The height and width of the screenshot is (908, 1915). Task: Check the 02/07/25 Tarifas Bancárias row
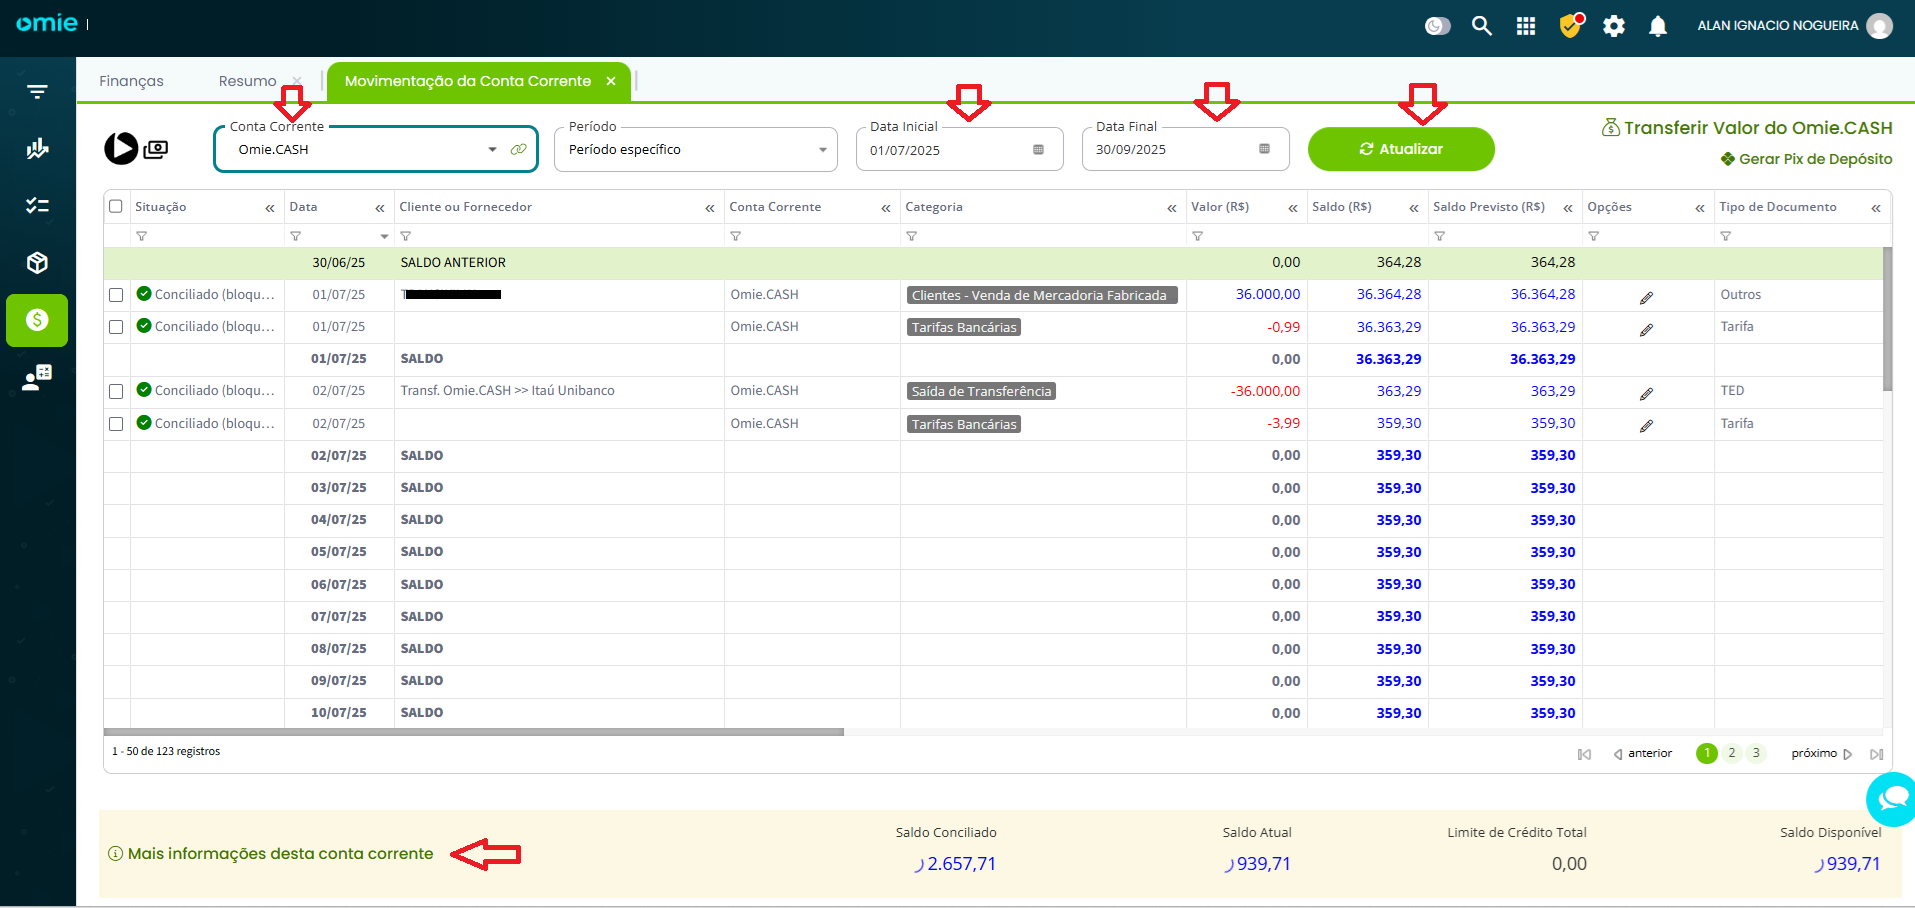click(116, 424)
